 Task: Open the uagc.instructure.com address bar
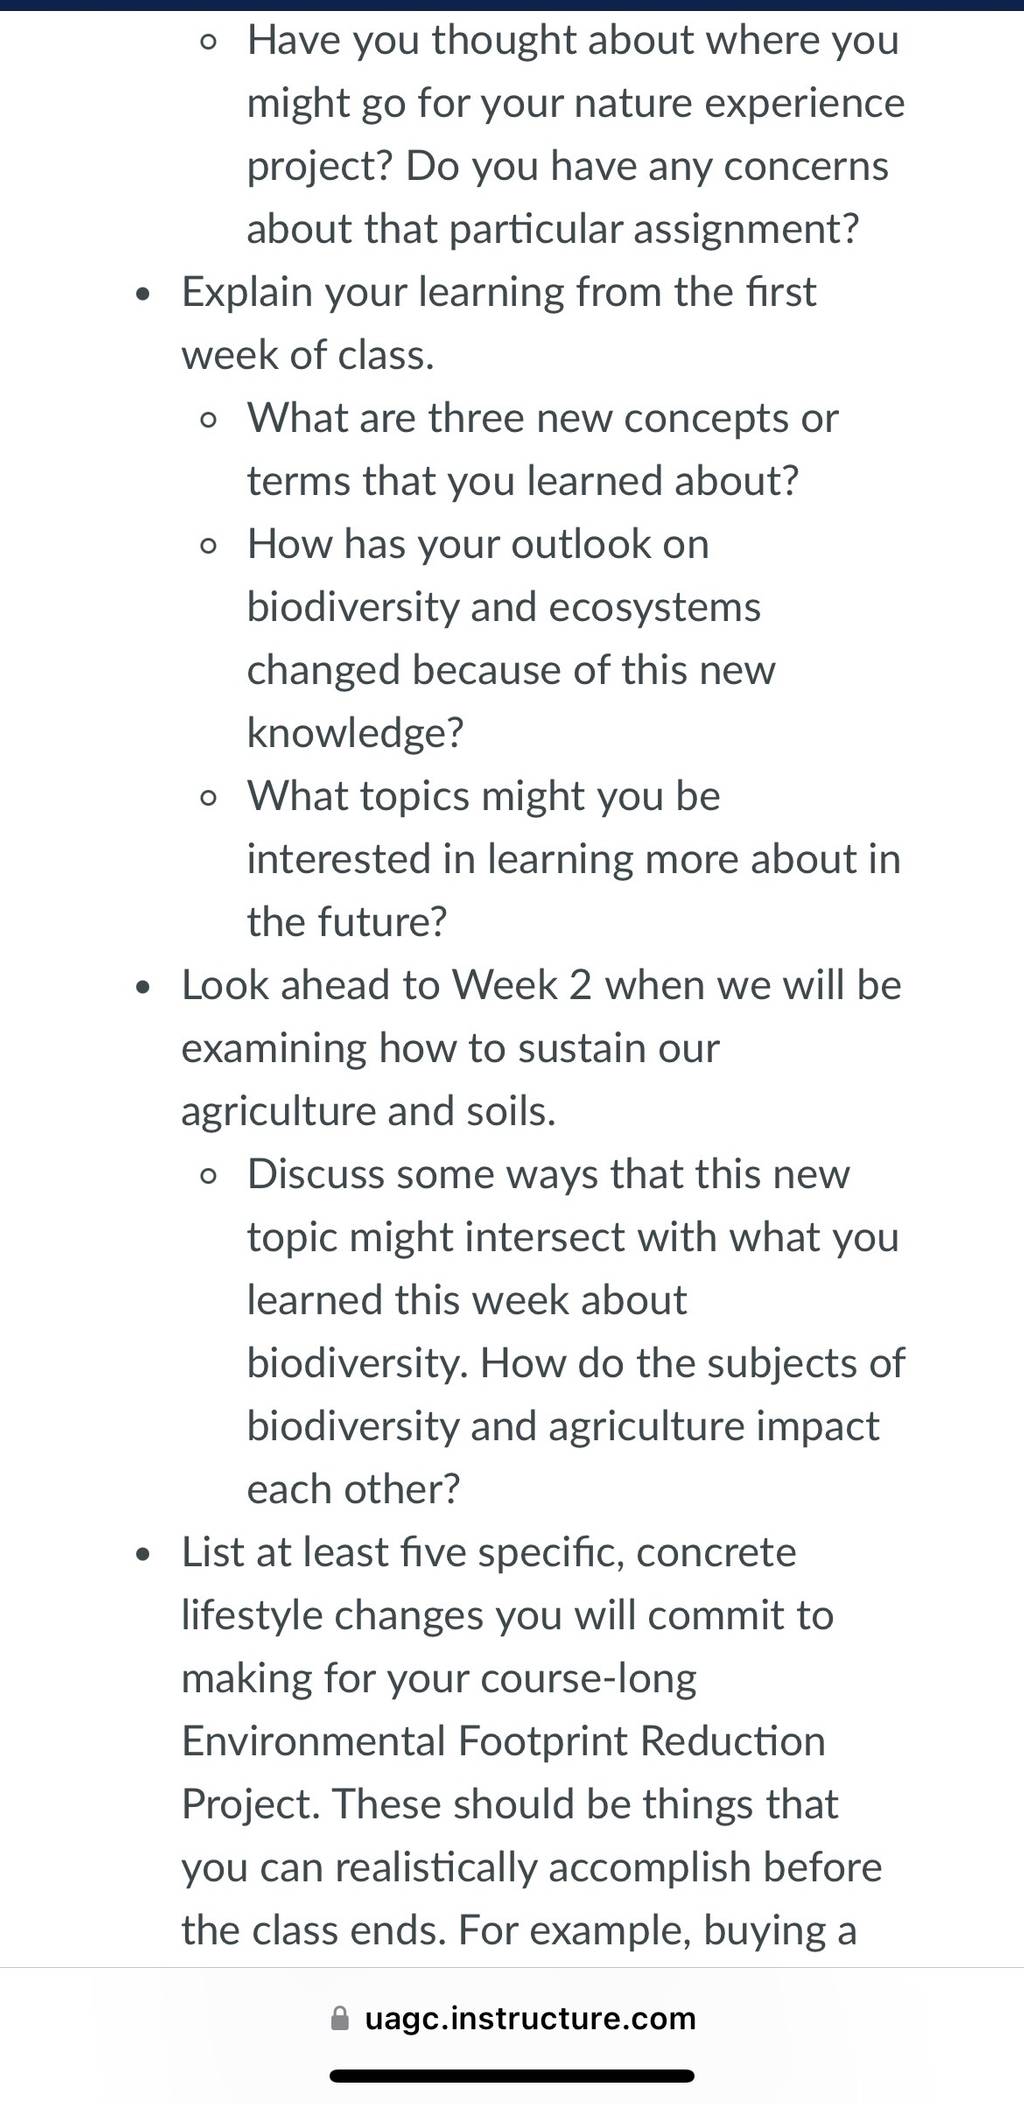[x=512, y=2018]
